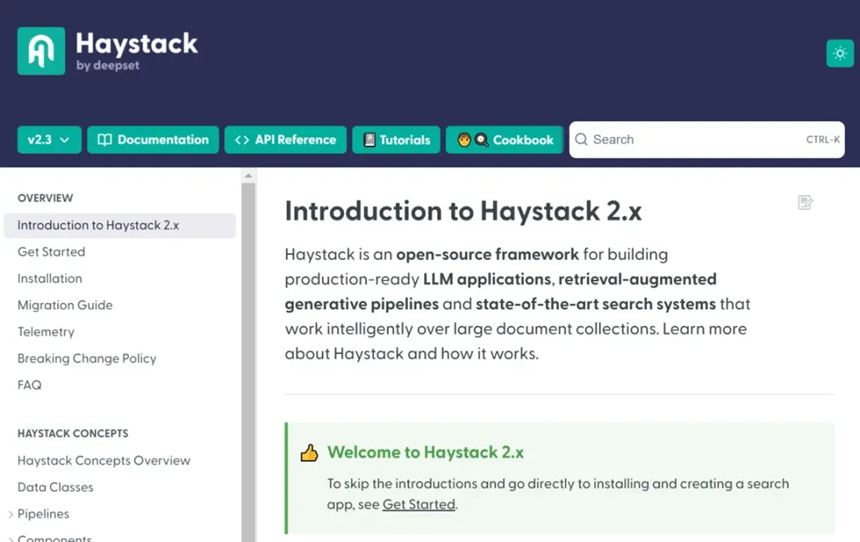Click the sidebar scrollbar up arrow
This screenshot has width=860, height=542.
pos(249,176)
